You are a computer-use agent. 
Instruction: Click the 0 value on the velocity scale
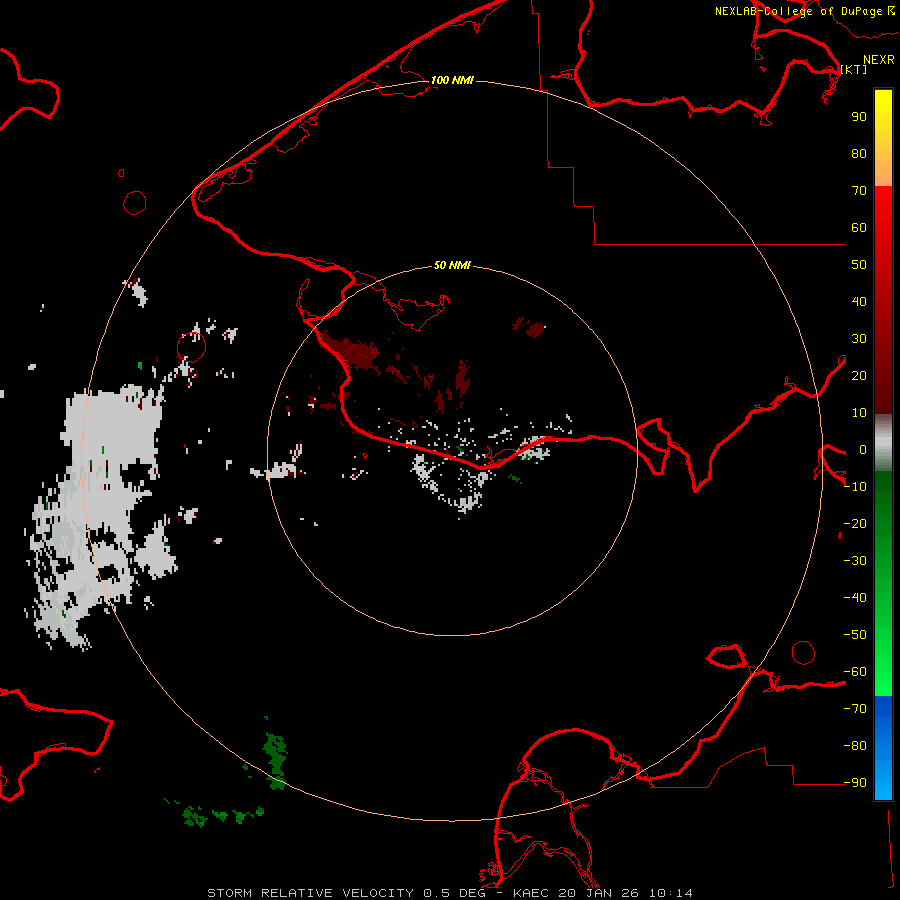[862, 450]
